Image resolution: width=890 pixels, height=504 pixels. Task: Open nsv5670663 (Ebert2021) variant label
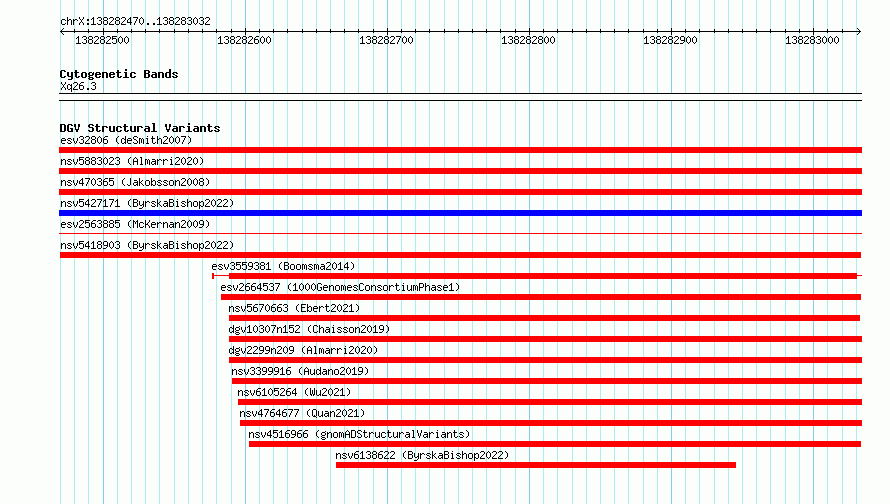pos(294,308)
